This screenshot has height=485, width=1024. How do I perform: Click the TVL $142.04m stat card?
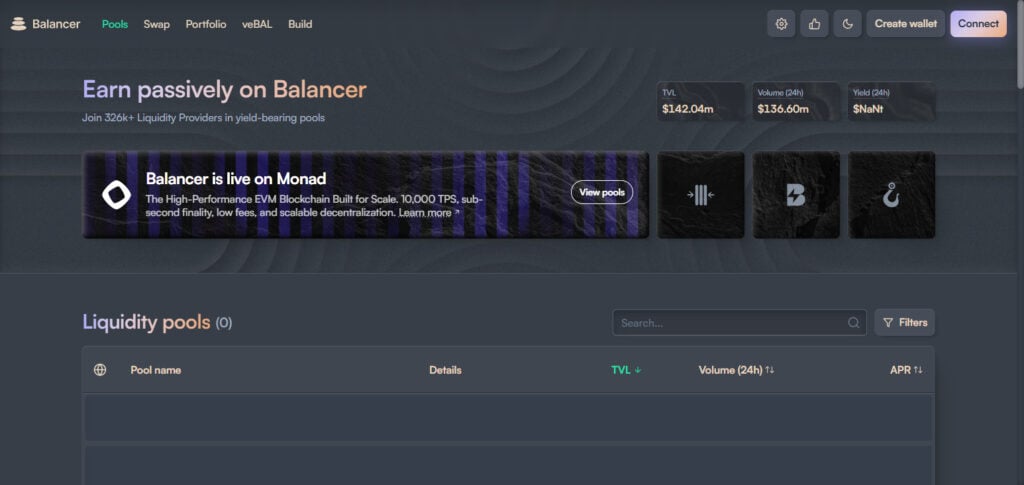click(x=701, y=101)
